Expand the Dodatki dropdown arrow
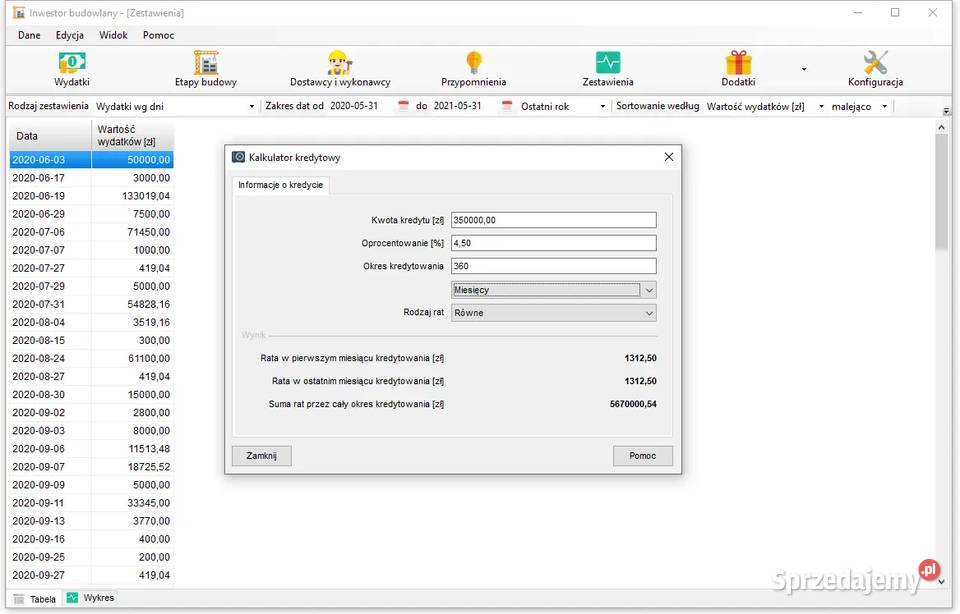This screenshot has width=960, height=614. (x=804, y=70)
